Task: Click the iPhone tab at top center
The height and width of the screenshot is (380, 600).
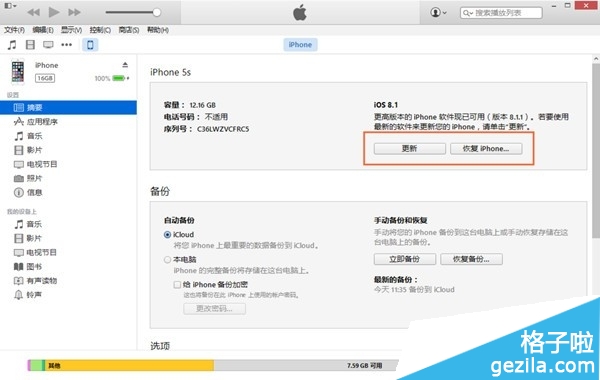Action: [x=300, y=45]
